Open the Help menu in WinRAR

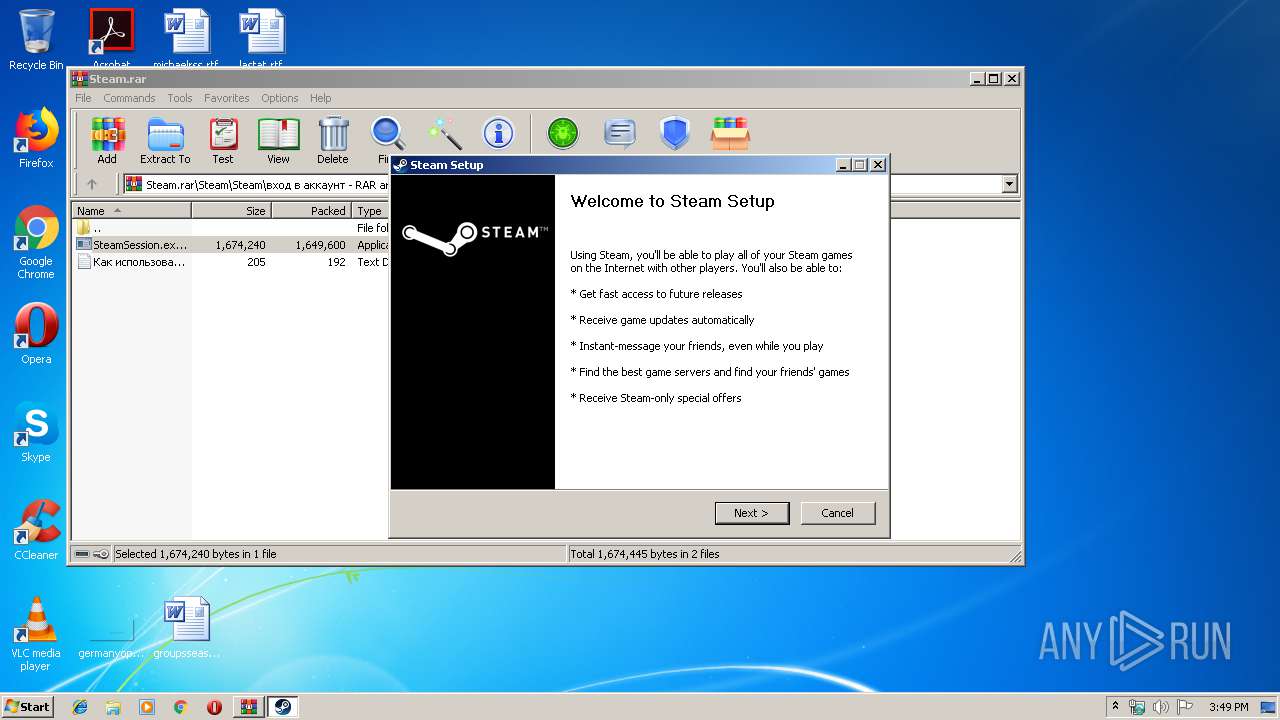(x=320, y=98)
